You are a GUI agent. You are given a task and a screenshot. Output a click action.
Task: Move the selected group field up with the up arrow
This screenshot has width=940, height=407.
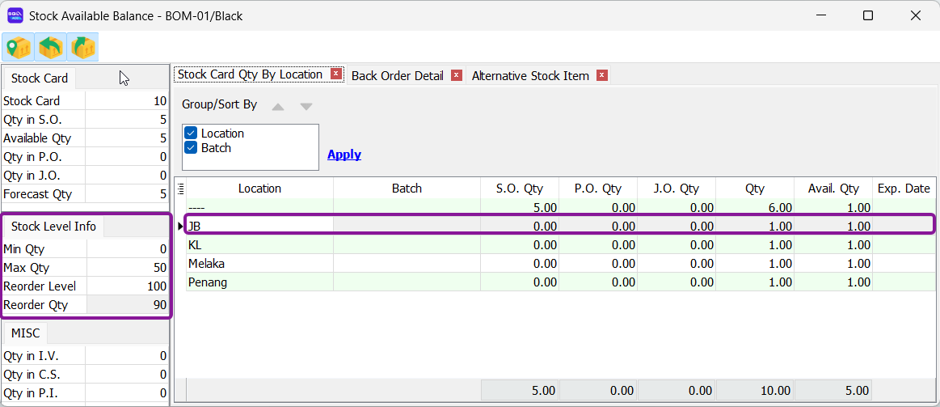point(278,106)
